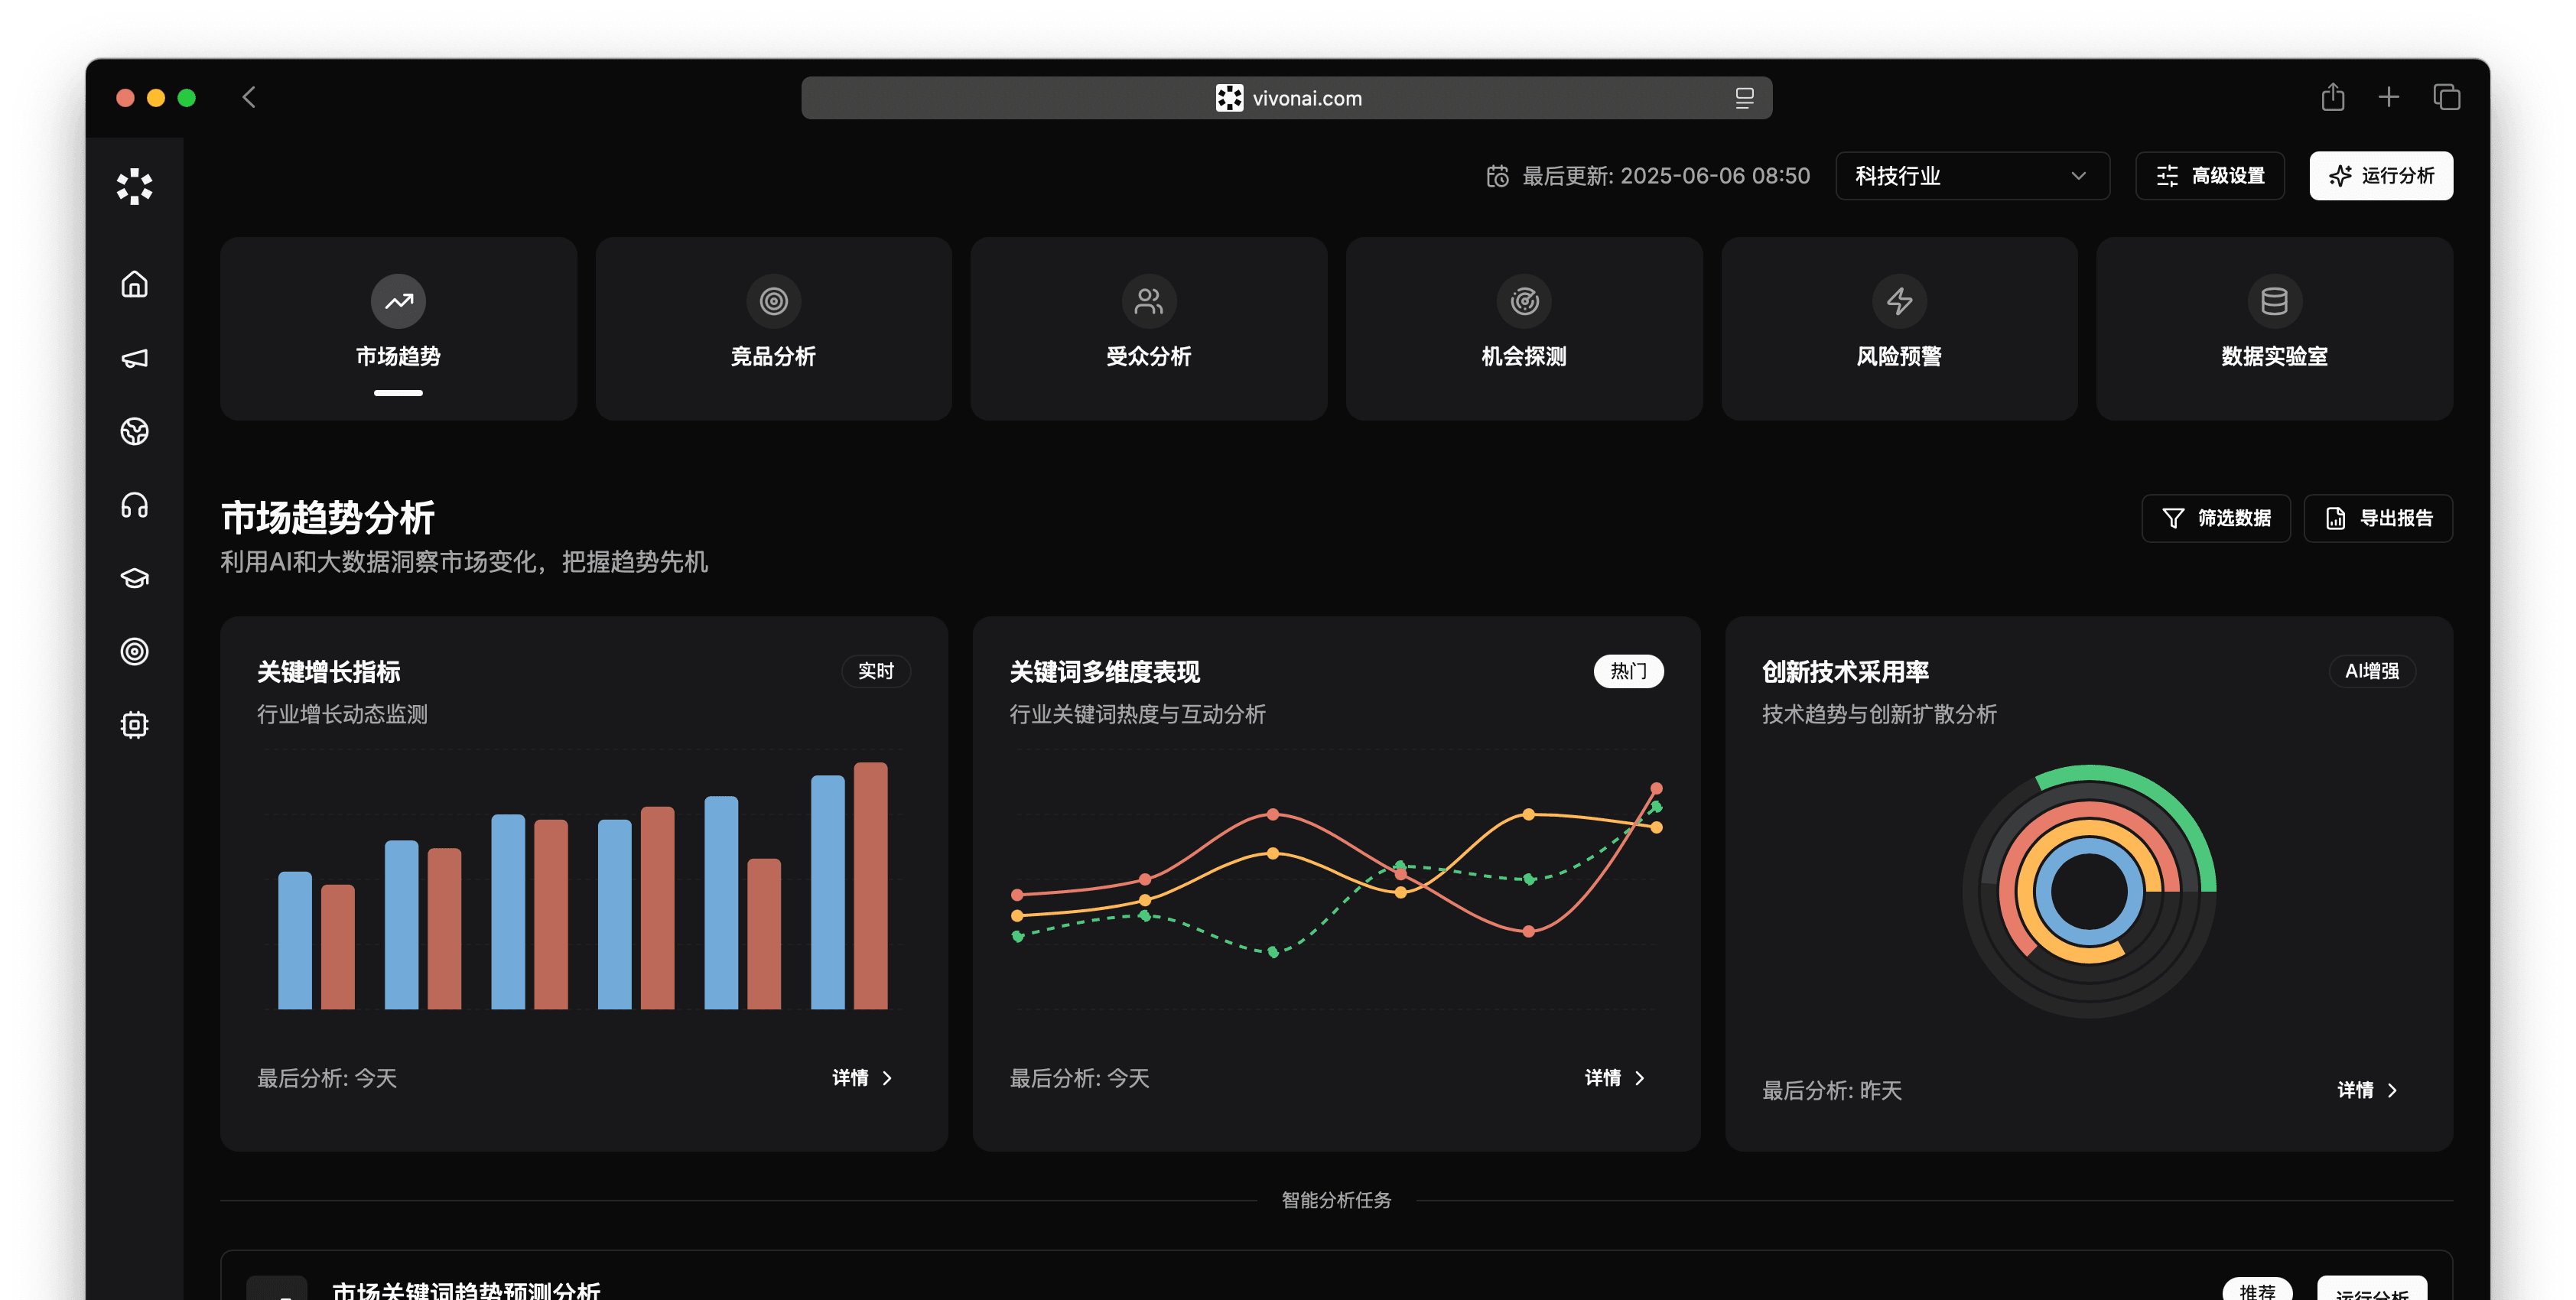Click the 筛选数据 filter button

tap(2215, 518)
